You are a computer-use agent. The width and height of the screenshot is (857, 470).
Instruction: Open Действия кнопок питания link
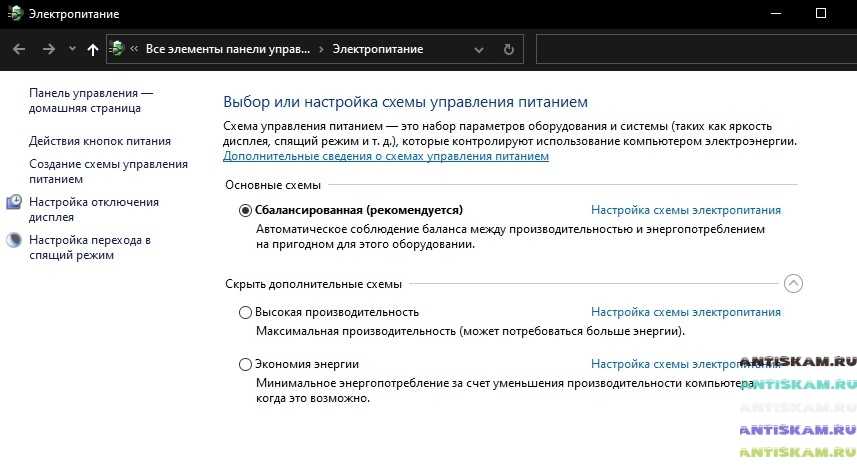tap(100, 141)
